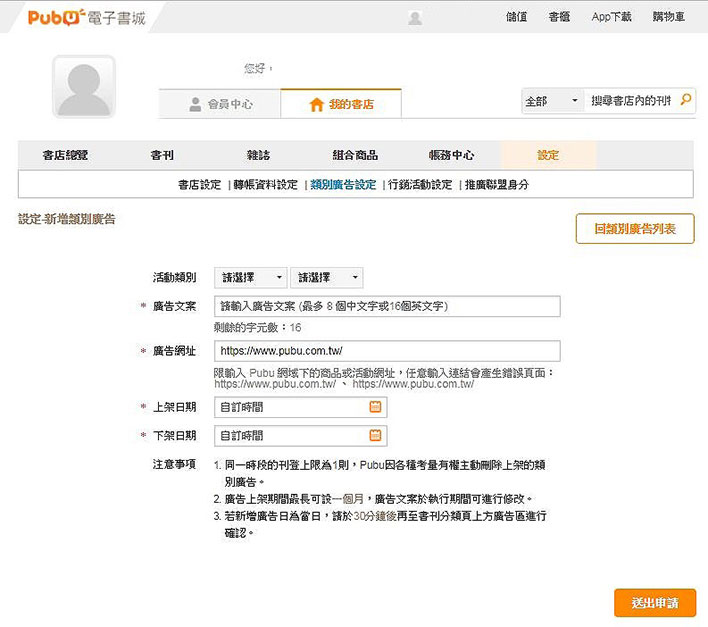Image resolution: width=708 pixels, height=627 pixels.
Task: Click the 搜尋書店內的刊物 search field
Action: [x=631, y=101]
